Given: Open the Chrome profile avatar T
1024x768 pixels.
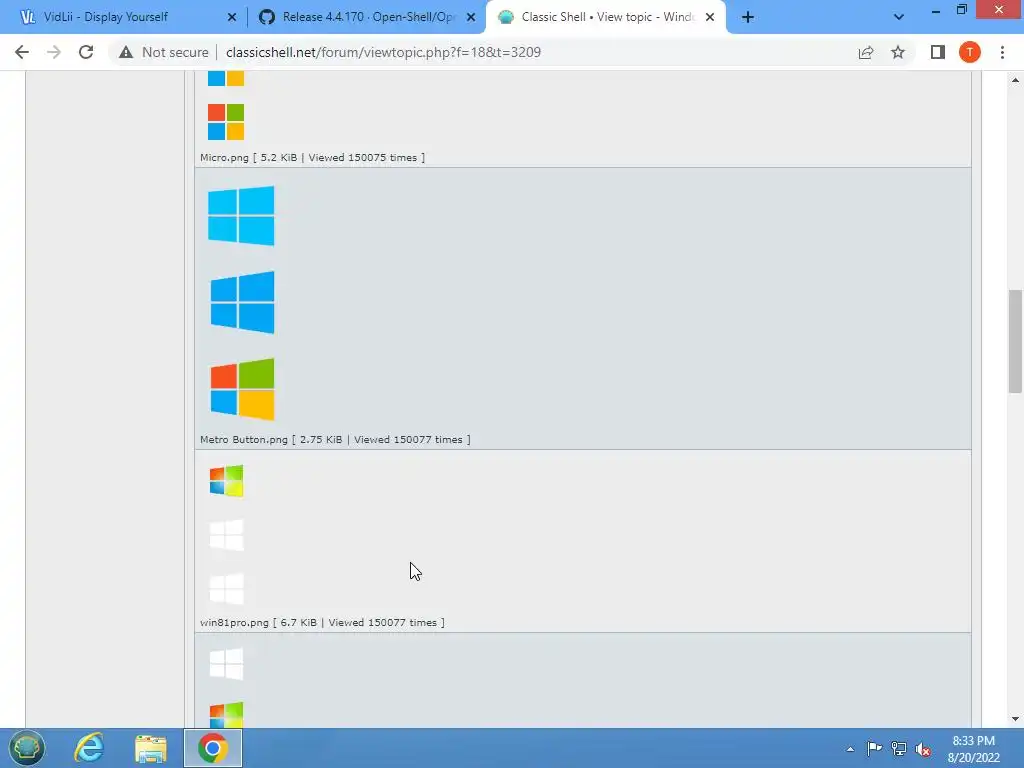Looking at the screenshot, I should pyautogui.click(x=970, y=52).
